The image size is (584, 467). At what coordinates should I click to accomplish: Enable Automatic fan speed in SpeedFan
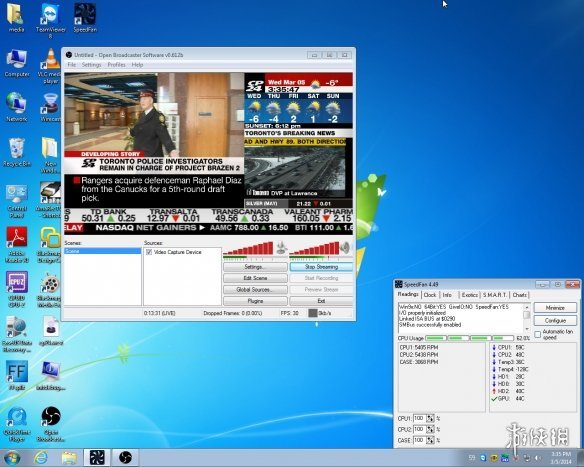tap(537, 334)
